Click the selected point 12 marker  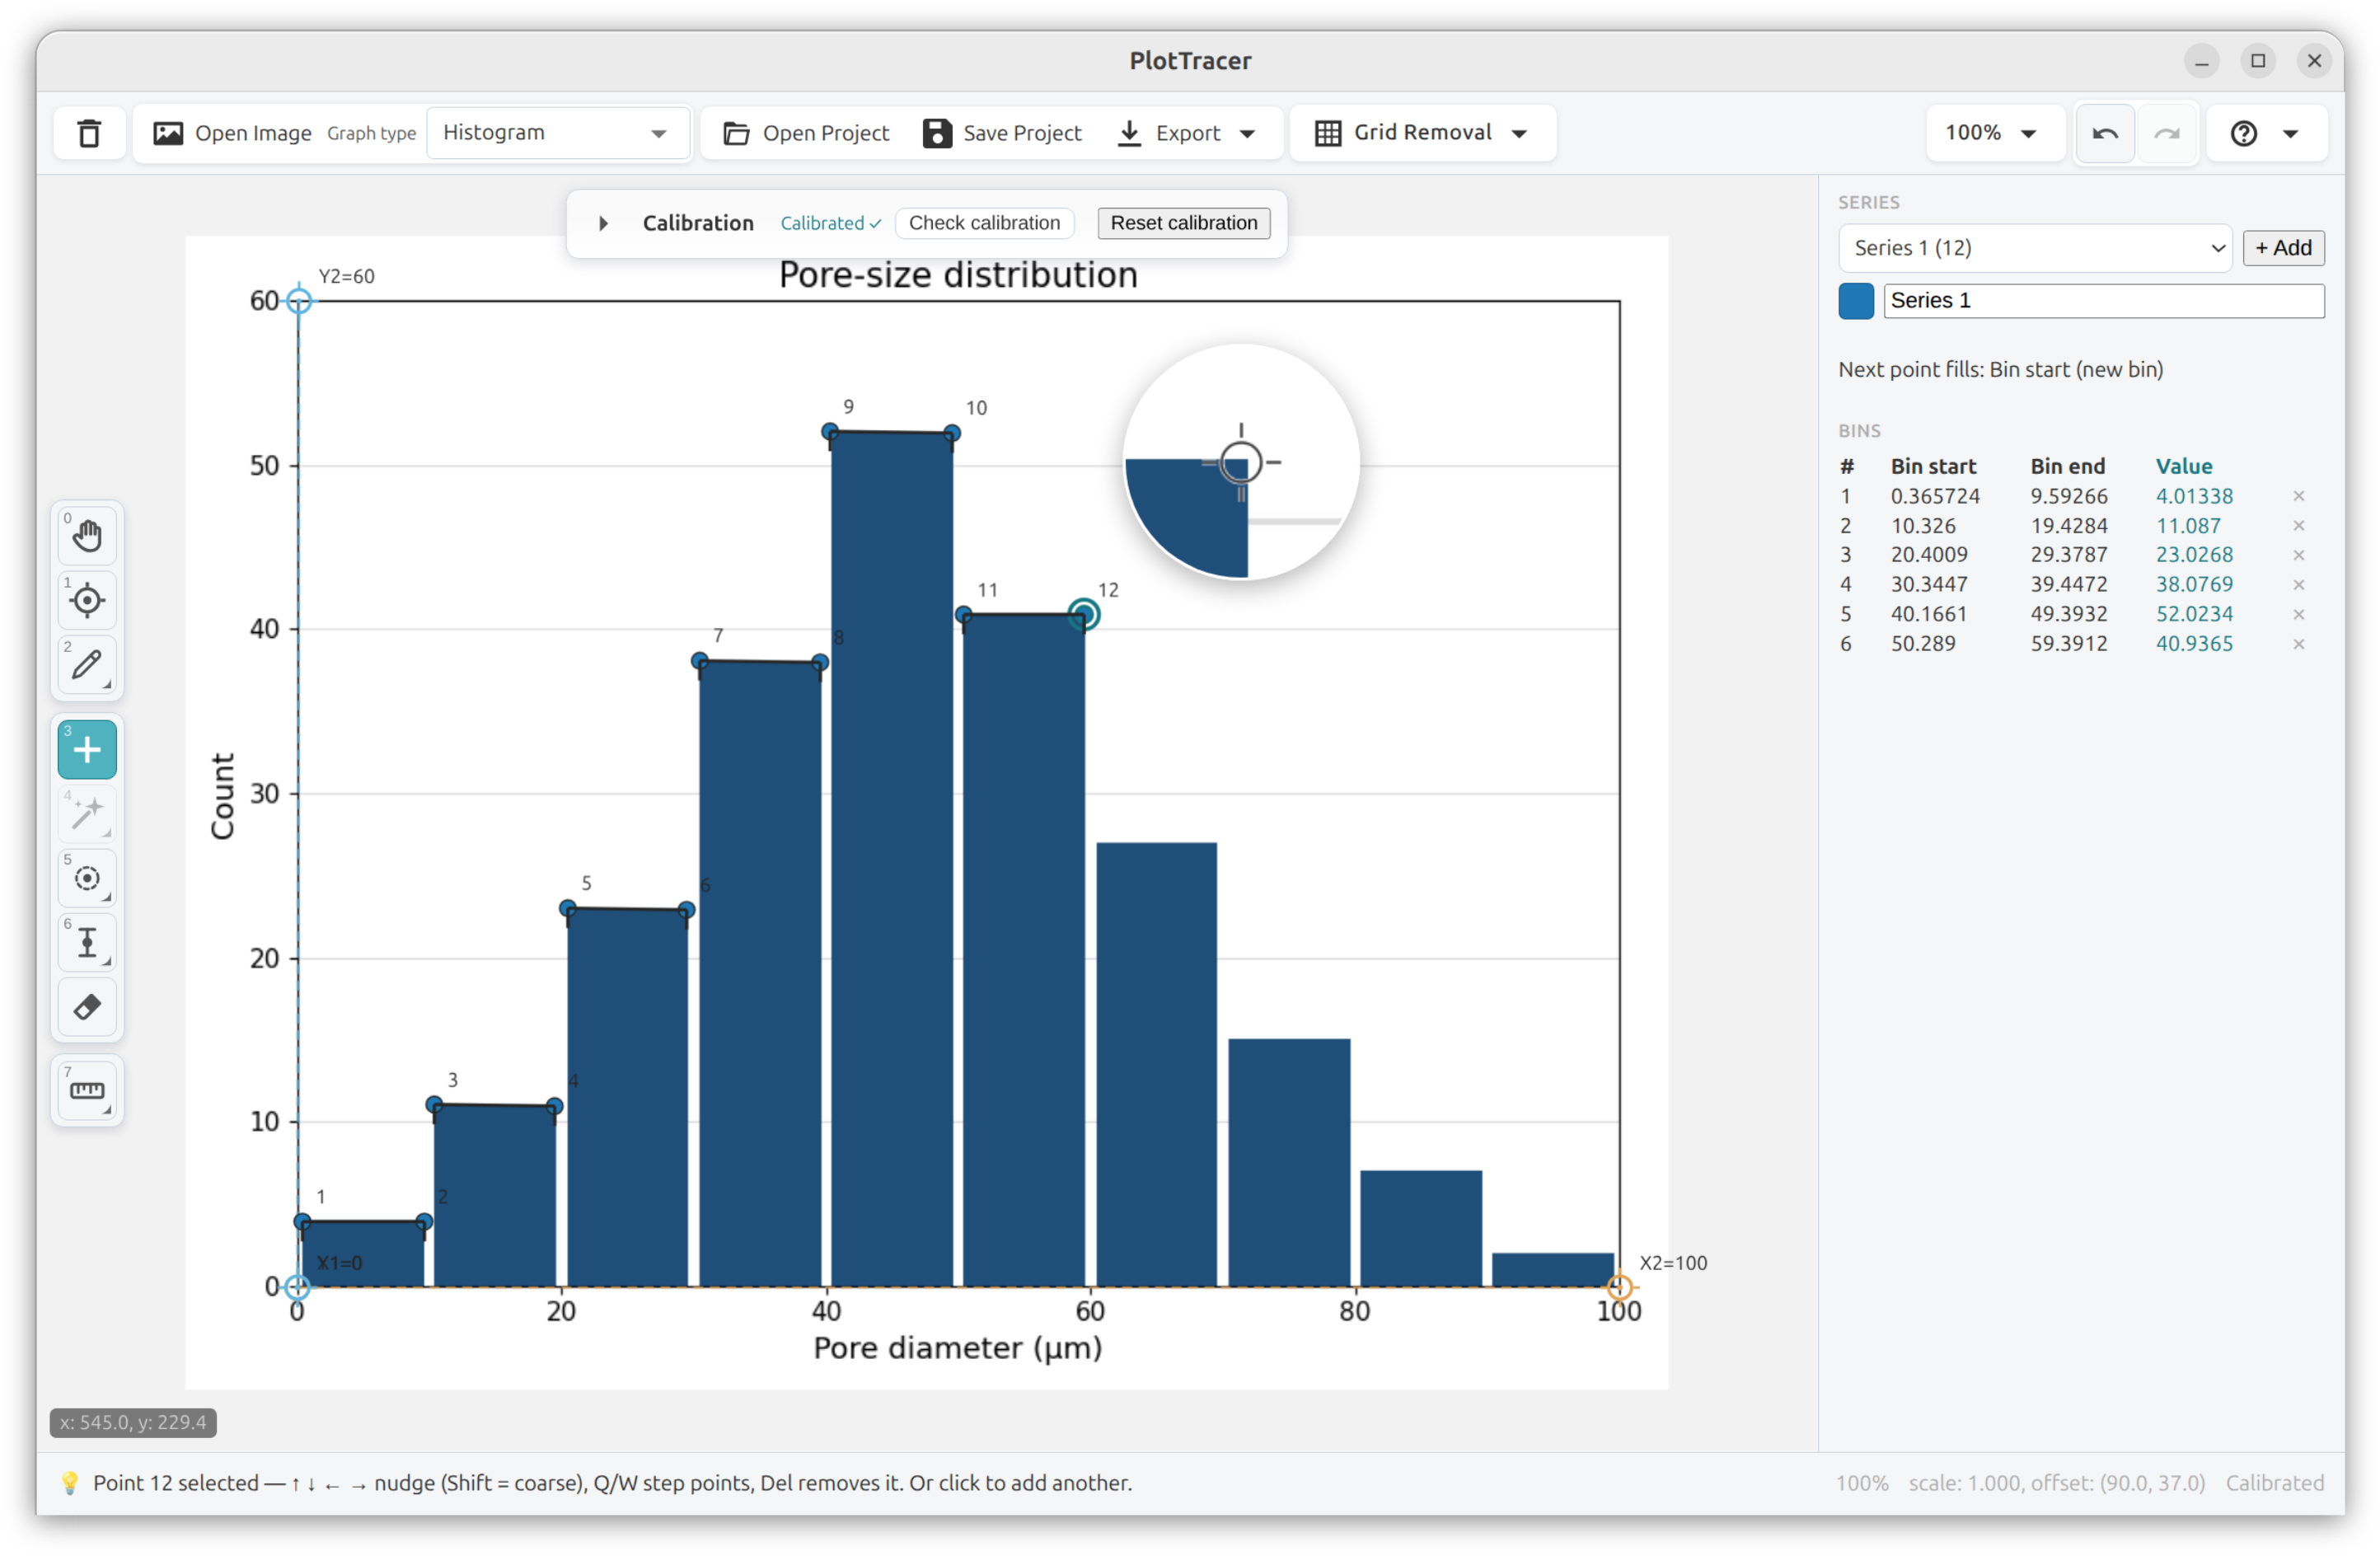click(x=1084, y=615)
